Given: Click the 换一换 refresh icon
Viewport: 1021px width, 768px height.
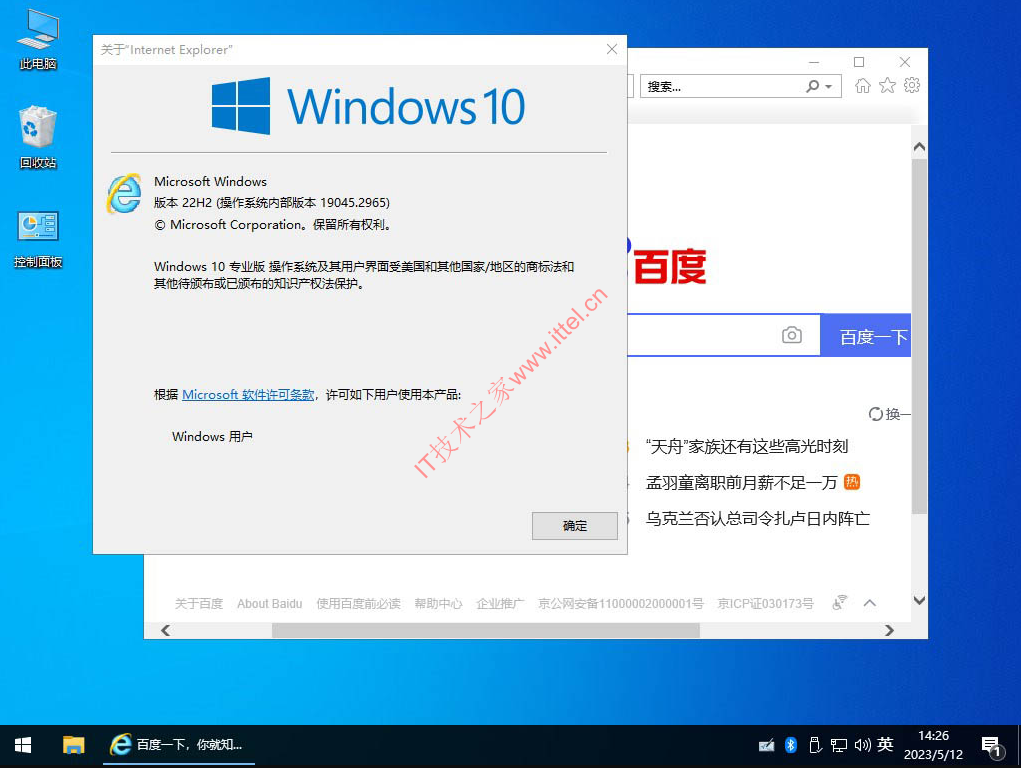Looking at the screenshot, I should click(x=876, y=414).
